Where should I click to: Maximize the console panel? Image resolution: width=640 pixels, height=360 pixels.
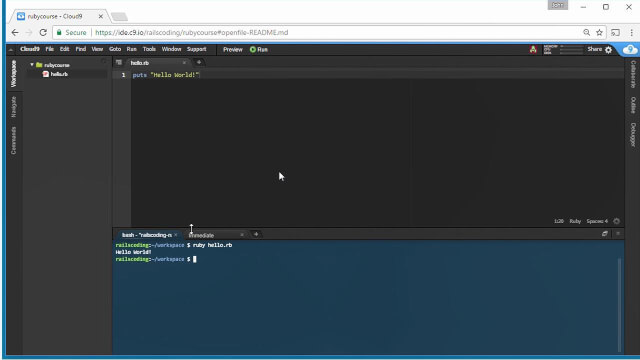click(x=605, y=234)
